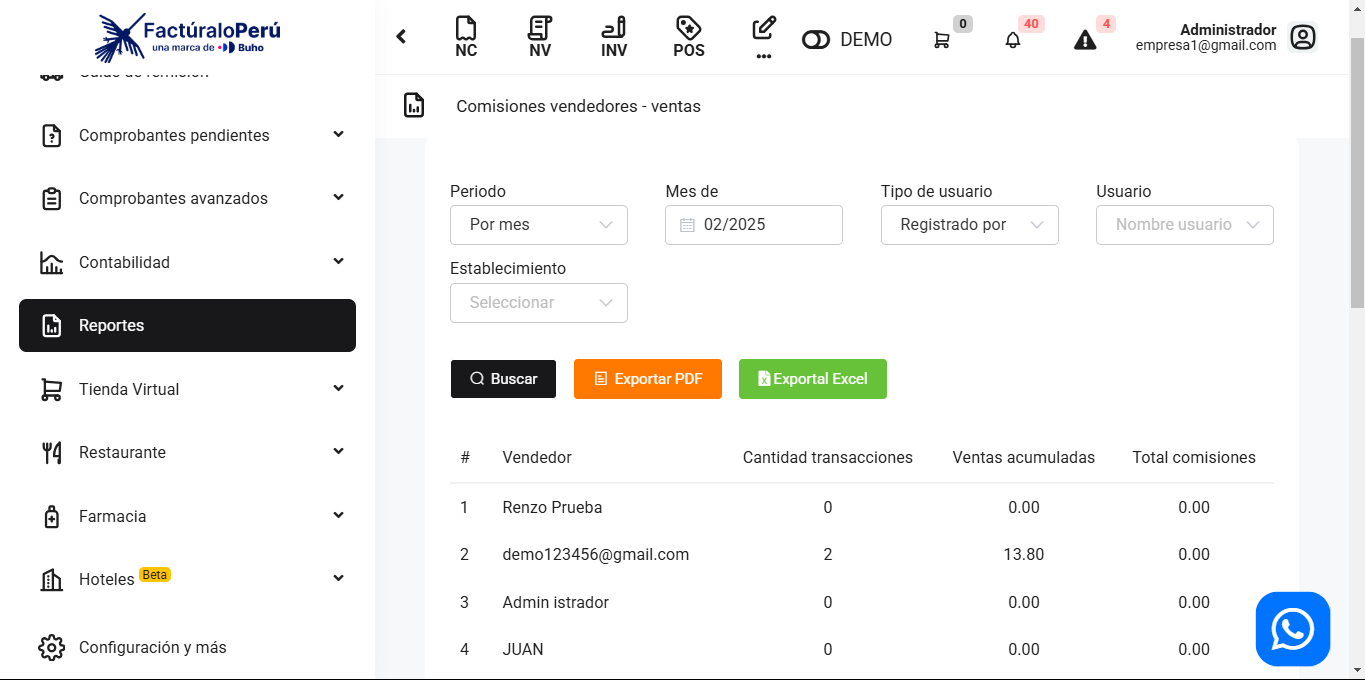The image size is (1365, 680).
Task: Open the Establecimiento dropdown
Action: pyautogui.click(x=539, y=303)
